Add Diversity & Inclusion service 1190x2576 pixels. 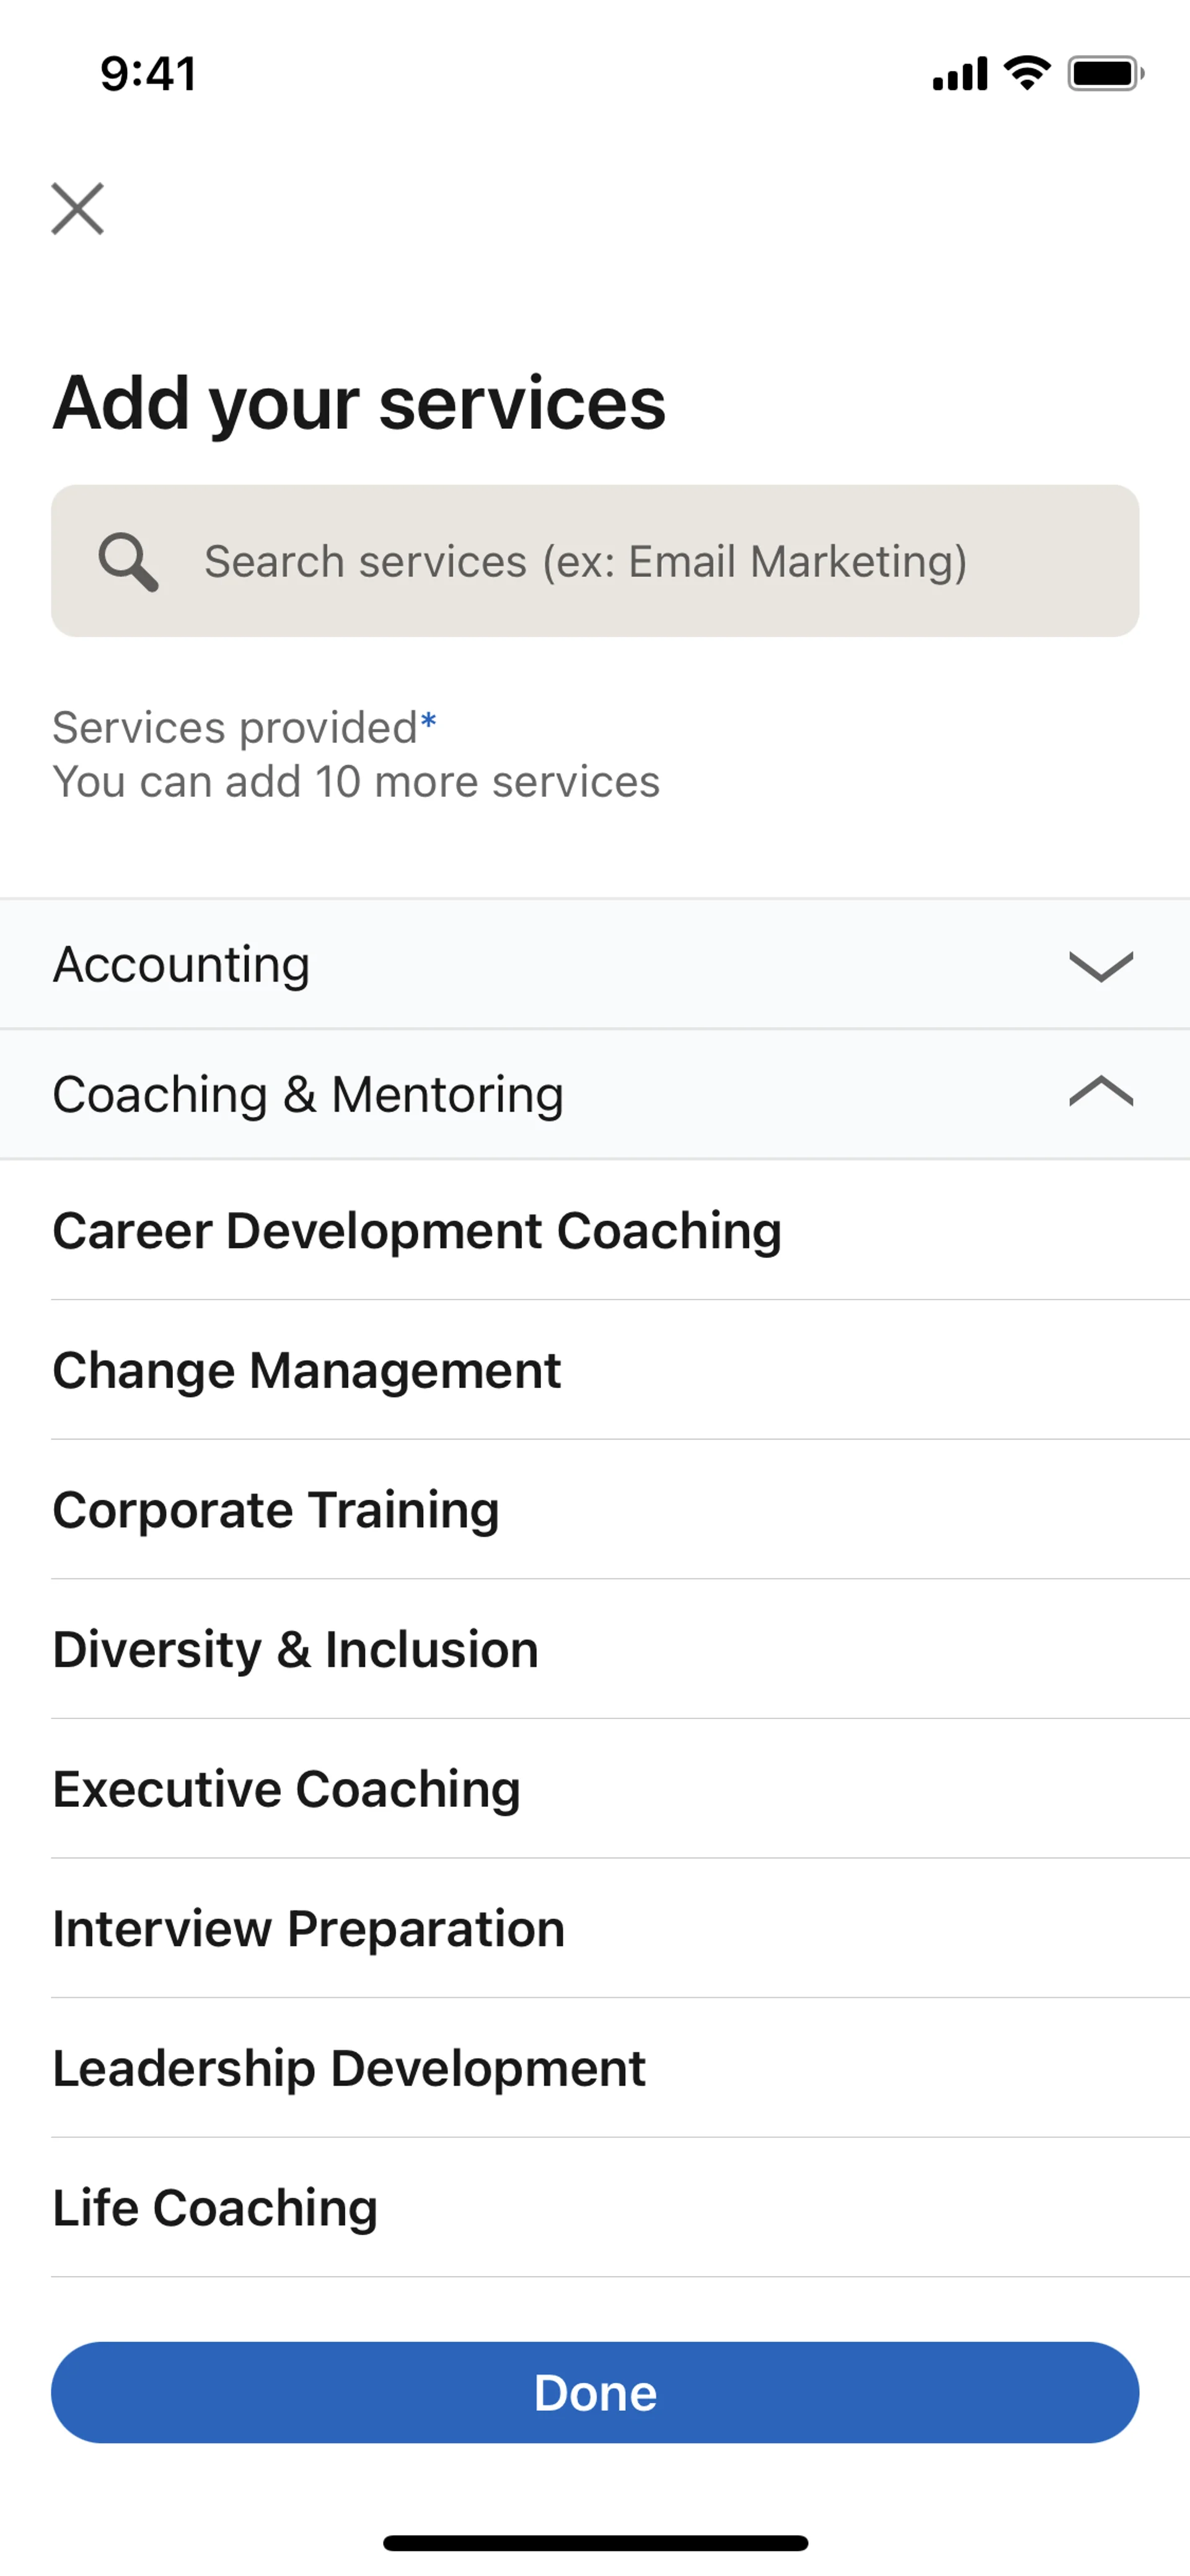point(296,1650)
